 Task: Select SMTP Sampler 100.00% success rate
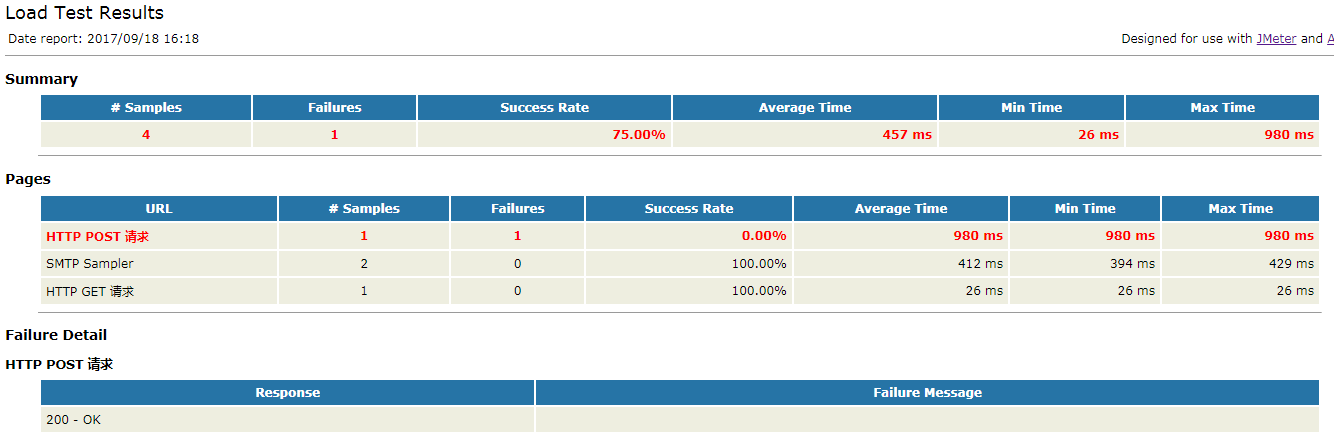759,264
